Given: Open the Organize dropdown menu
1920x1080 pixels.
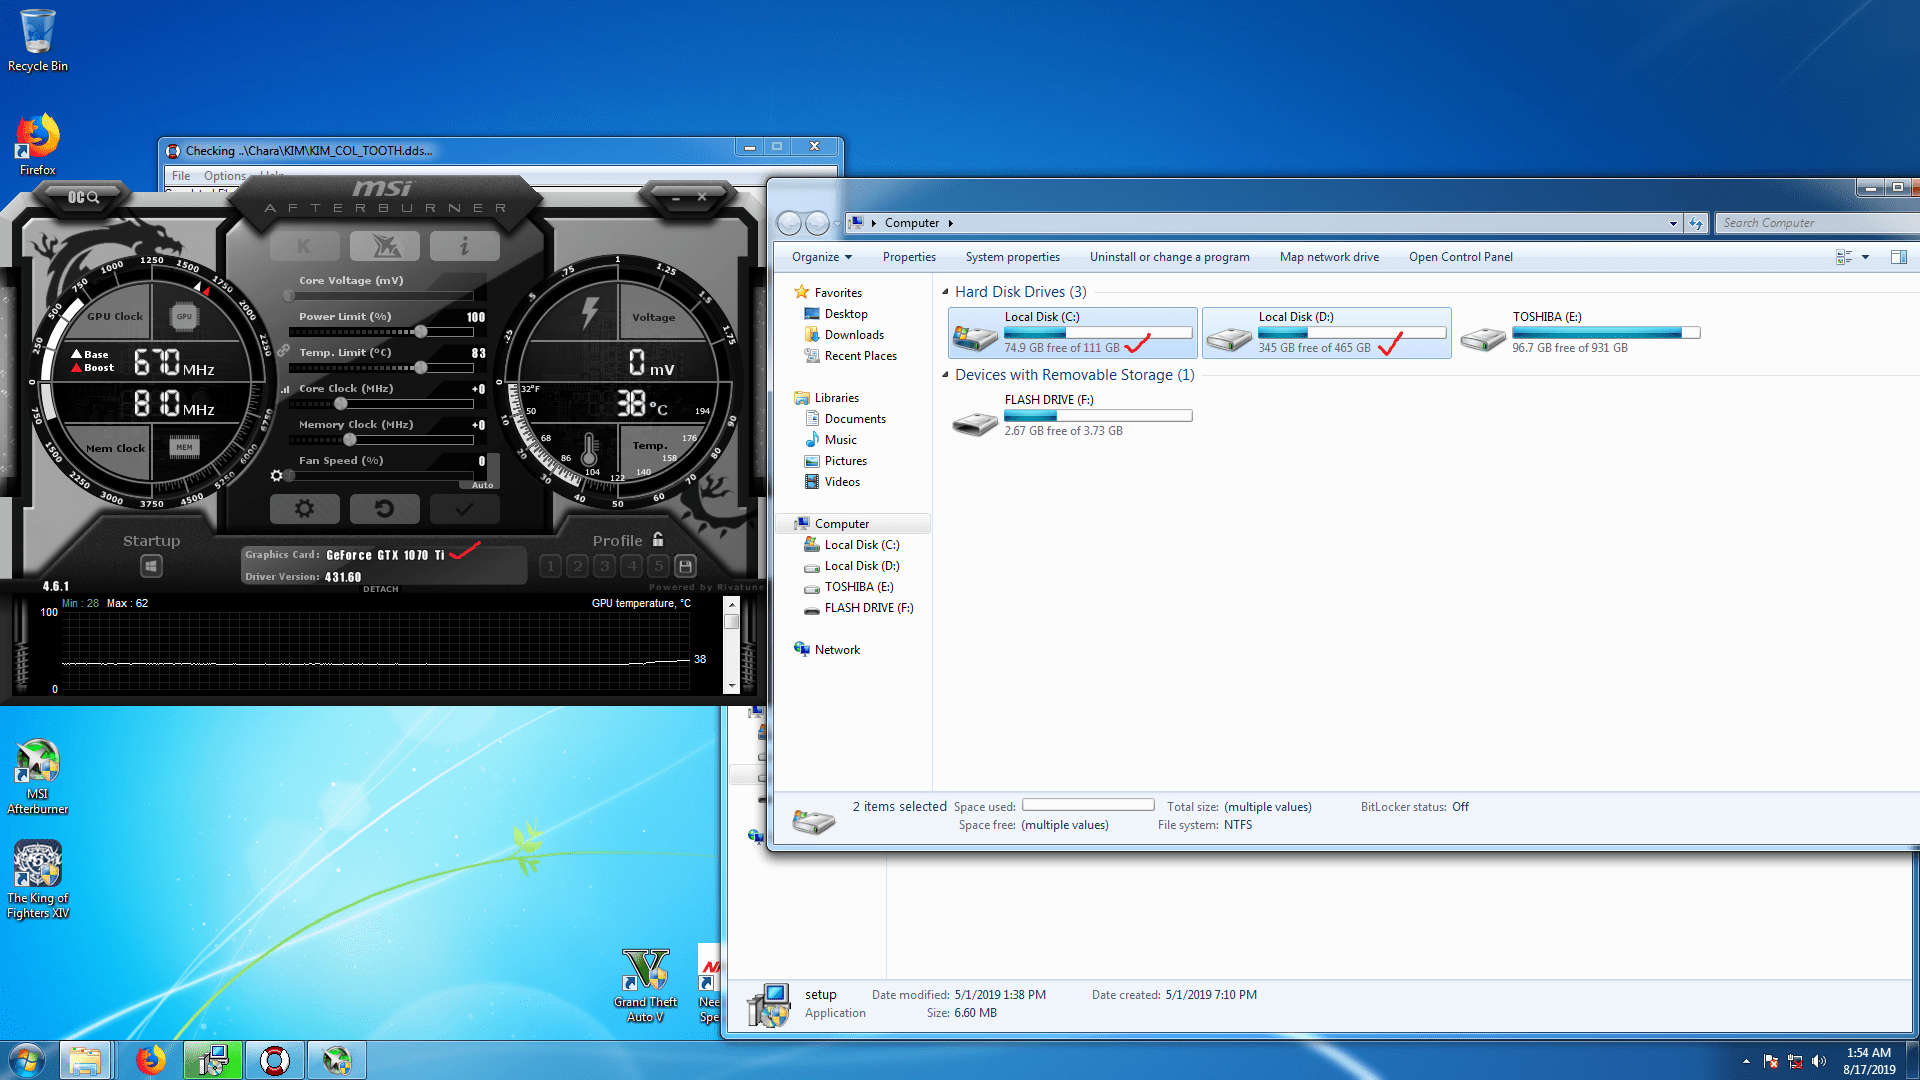Looking at the screenshot, I should coord(820,257).
